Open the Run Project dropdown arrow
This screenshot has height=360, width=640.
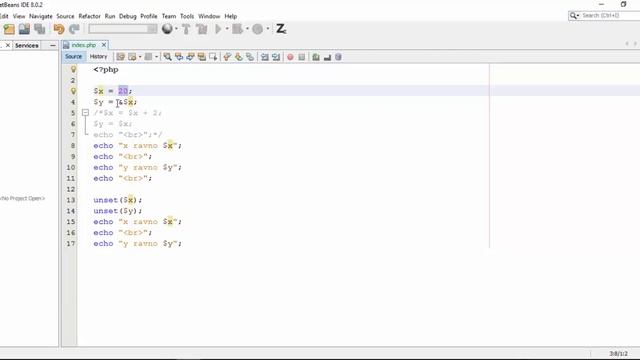[227, 29]
